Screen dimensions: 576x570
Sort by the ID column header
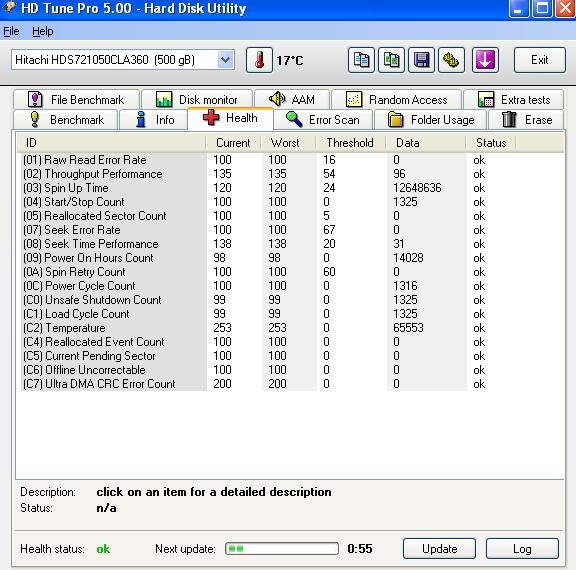pos(111,143)
